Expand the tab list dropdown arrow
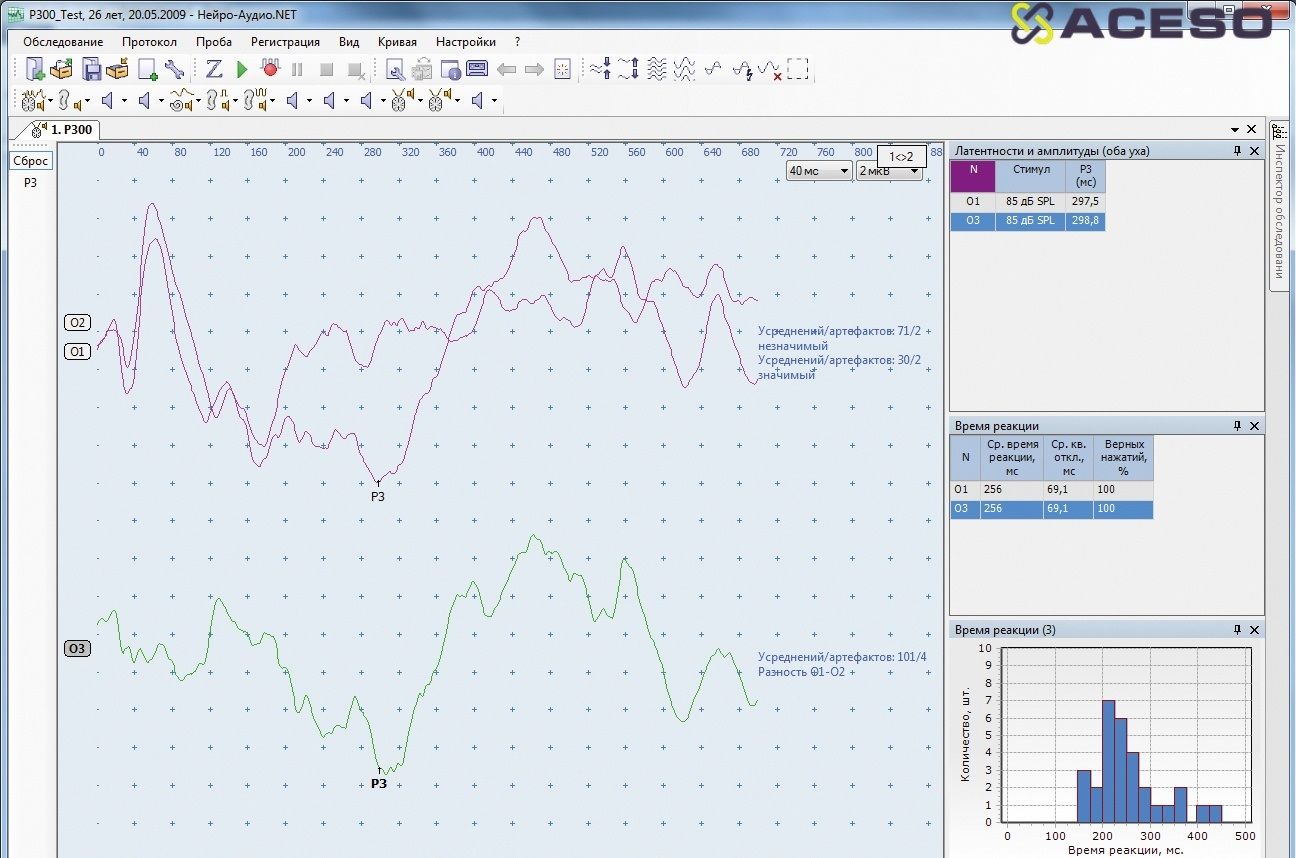The image size is (1296, 858). (1235, 130)
